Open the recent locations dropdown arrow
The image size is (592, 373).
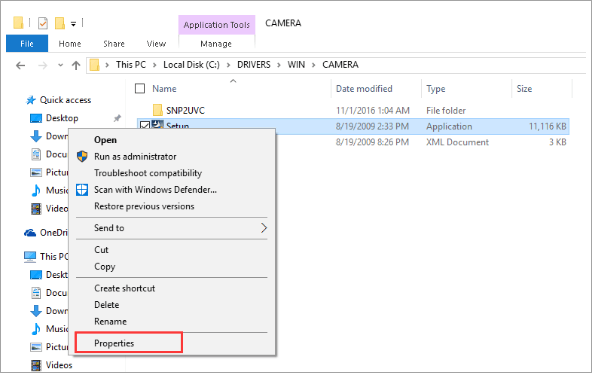pyautogui.click(x=60, y=65)
